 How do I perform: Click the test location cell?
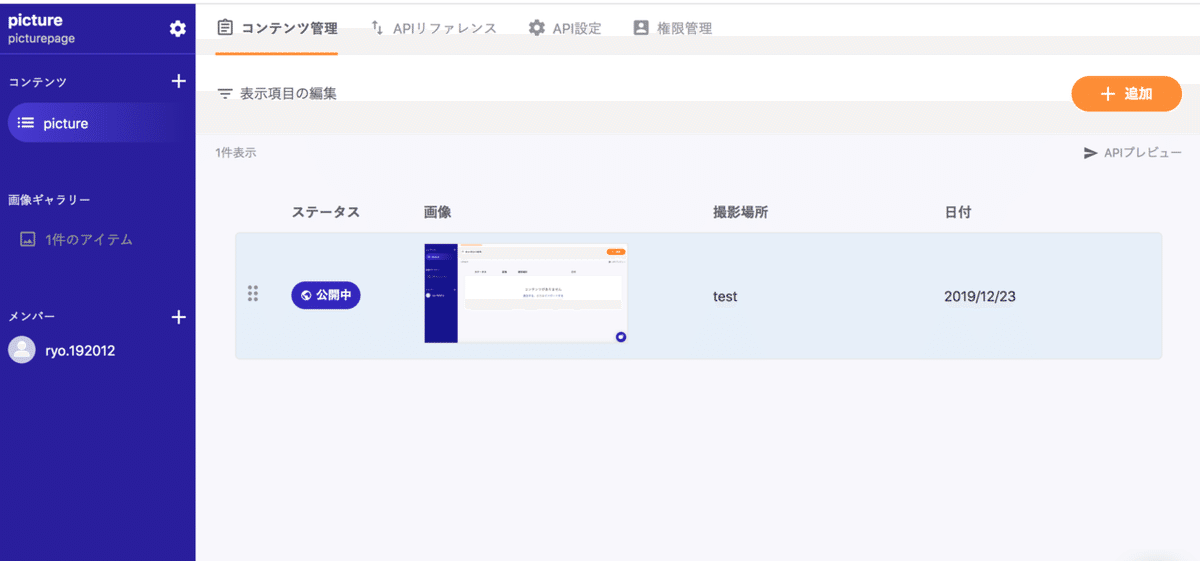coord(725,297)
